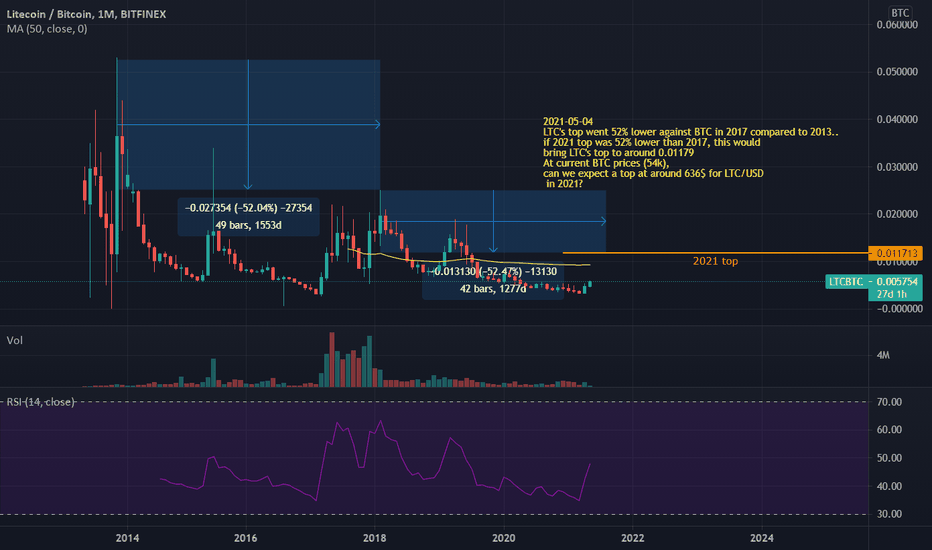
Task: Click the 50.00 RSI axis label
Action: coord(889,458)
